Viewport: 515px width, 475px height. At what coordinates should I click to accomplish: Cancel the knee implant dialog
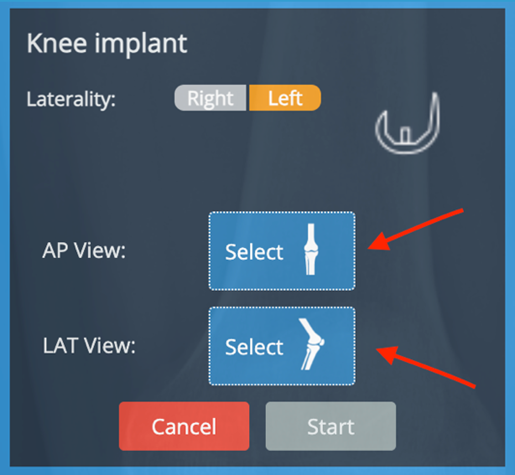[184, 426]
